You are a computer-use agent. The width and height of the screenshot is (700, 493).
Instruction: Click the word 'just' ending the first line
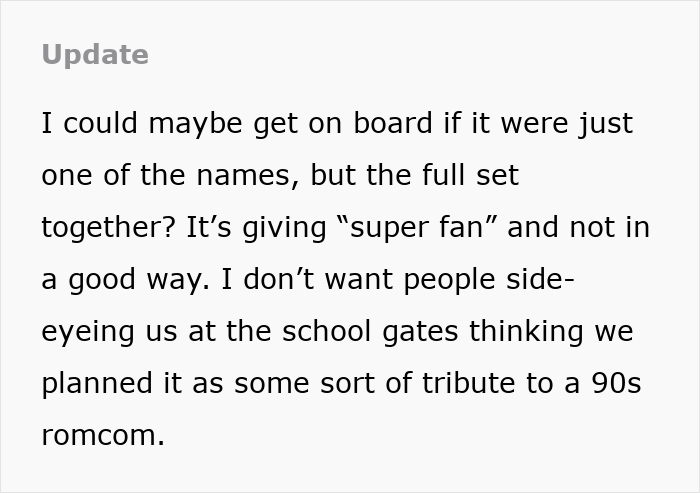point(606,124)
